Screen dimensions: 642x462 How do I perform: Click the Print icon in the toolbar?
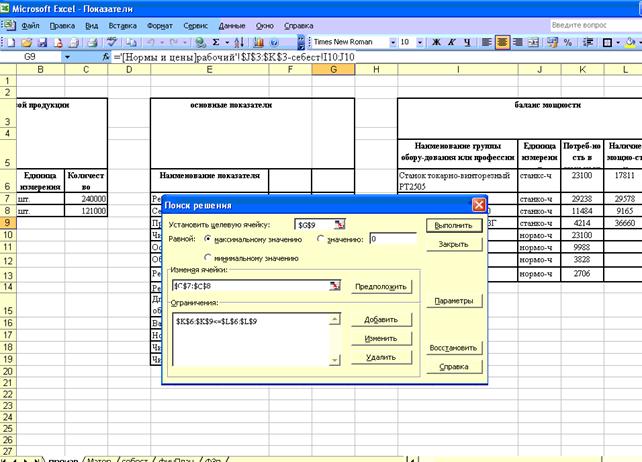[93, 42]
